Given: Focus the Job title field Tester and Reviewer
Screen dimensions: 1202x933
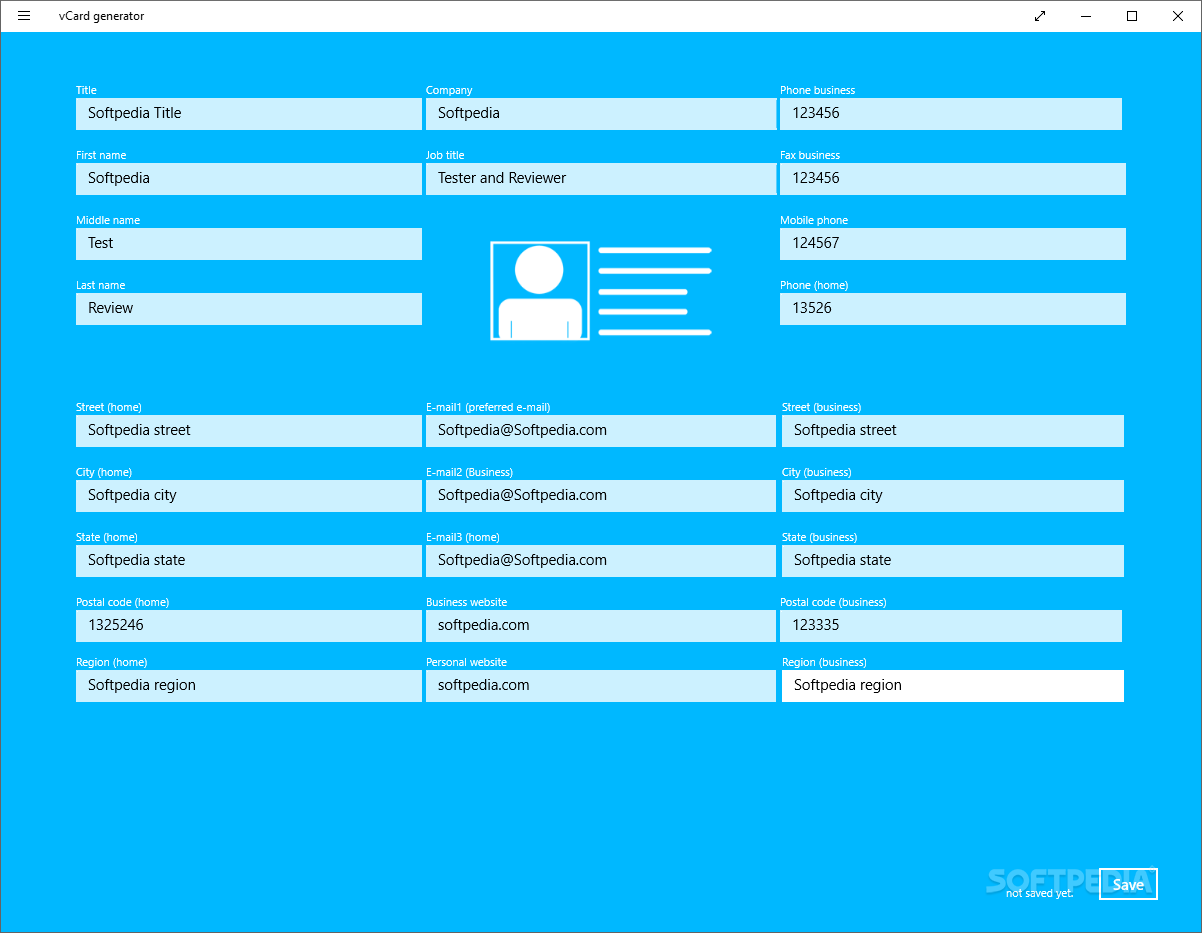Looking at the screenshot, I should point(601,179).
